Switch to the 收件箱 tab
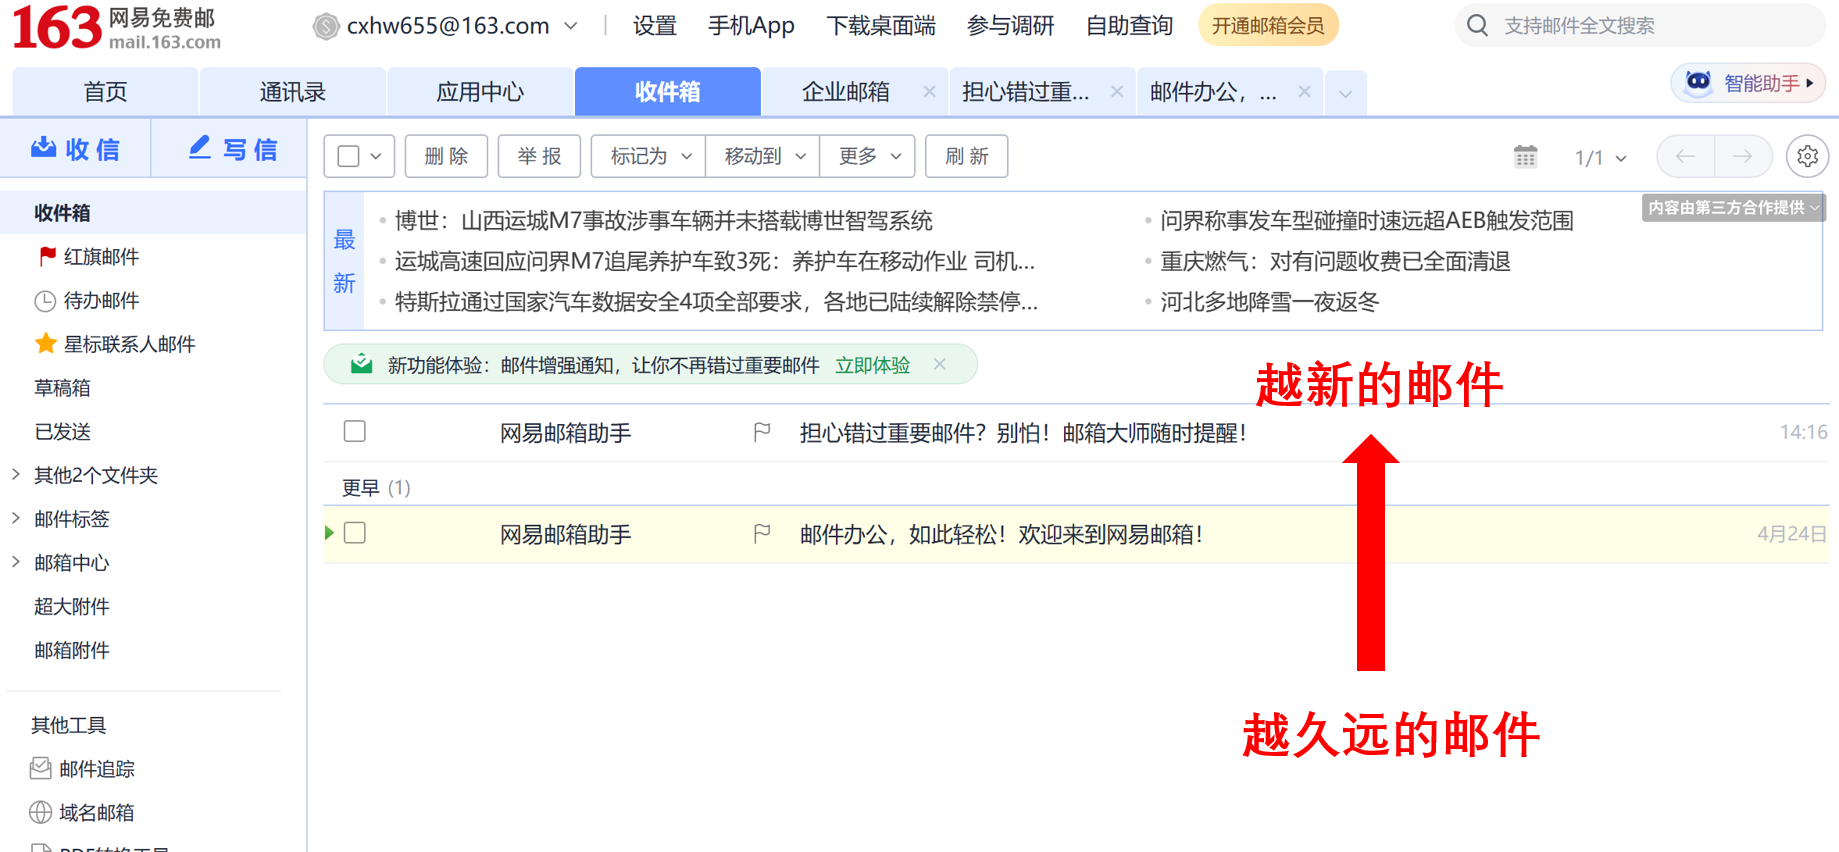1839x852 pixels. point(668,92)
